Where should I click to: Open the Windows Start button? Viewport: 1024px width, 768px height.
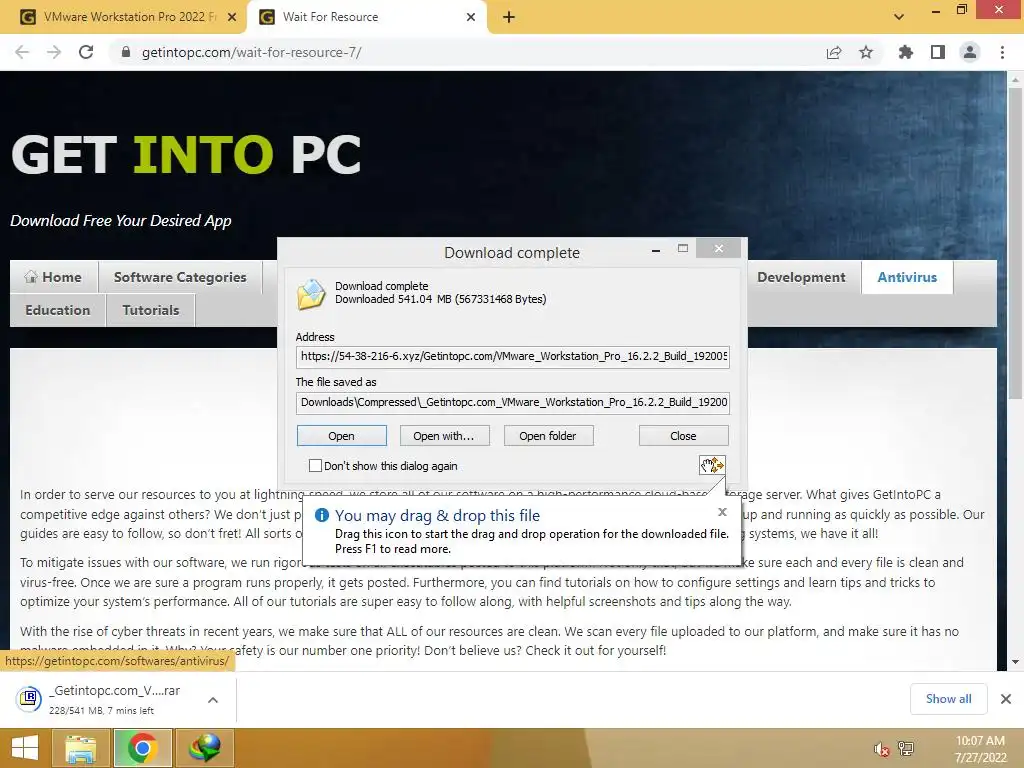point(25,748)
